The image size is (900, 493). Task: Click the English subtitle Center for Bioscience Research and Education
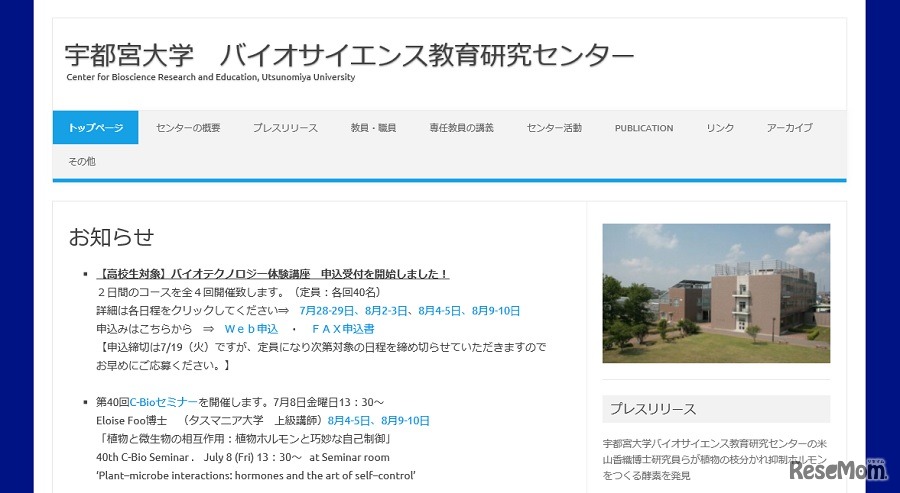[x=211, y=77]
